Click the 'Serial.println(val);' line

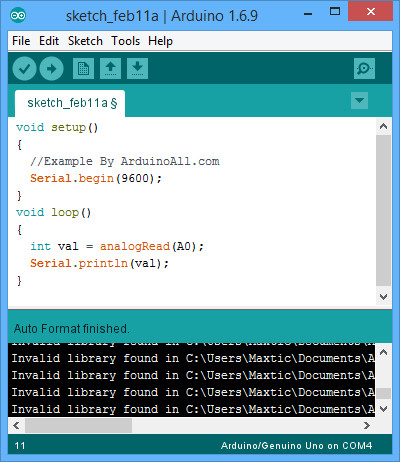pos(99,264)
